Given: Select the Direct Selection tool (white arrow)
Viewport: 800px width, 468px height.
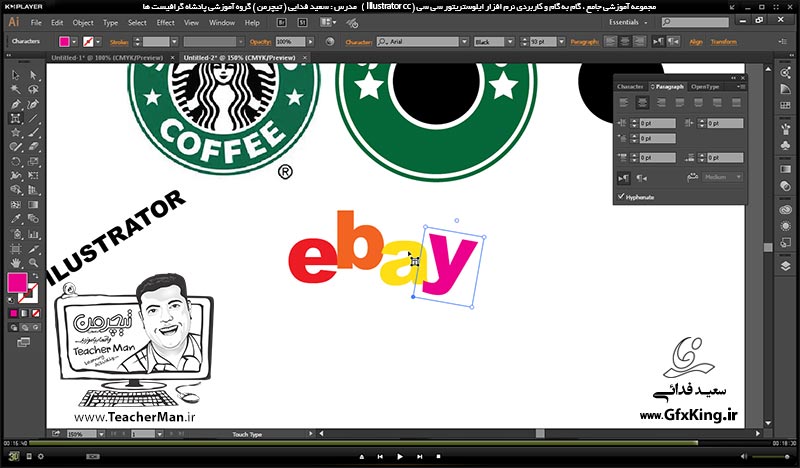Looking at the screenshot, I should coord(33,75).
